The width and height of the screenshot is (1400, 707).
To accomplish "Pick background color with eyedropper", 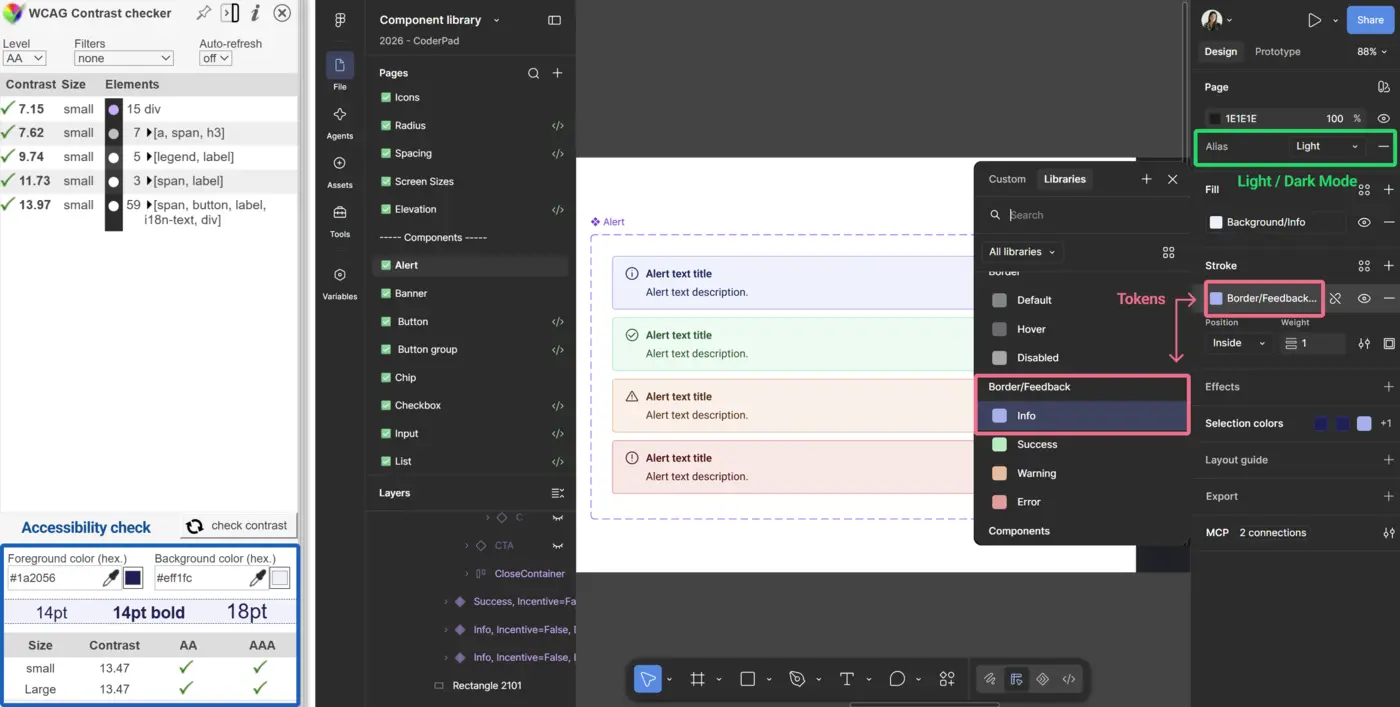I will point(258,578).
